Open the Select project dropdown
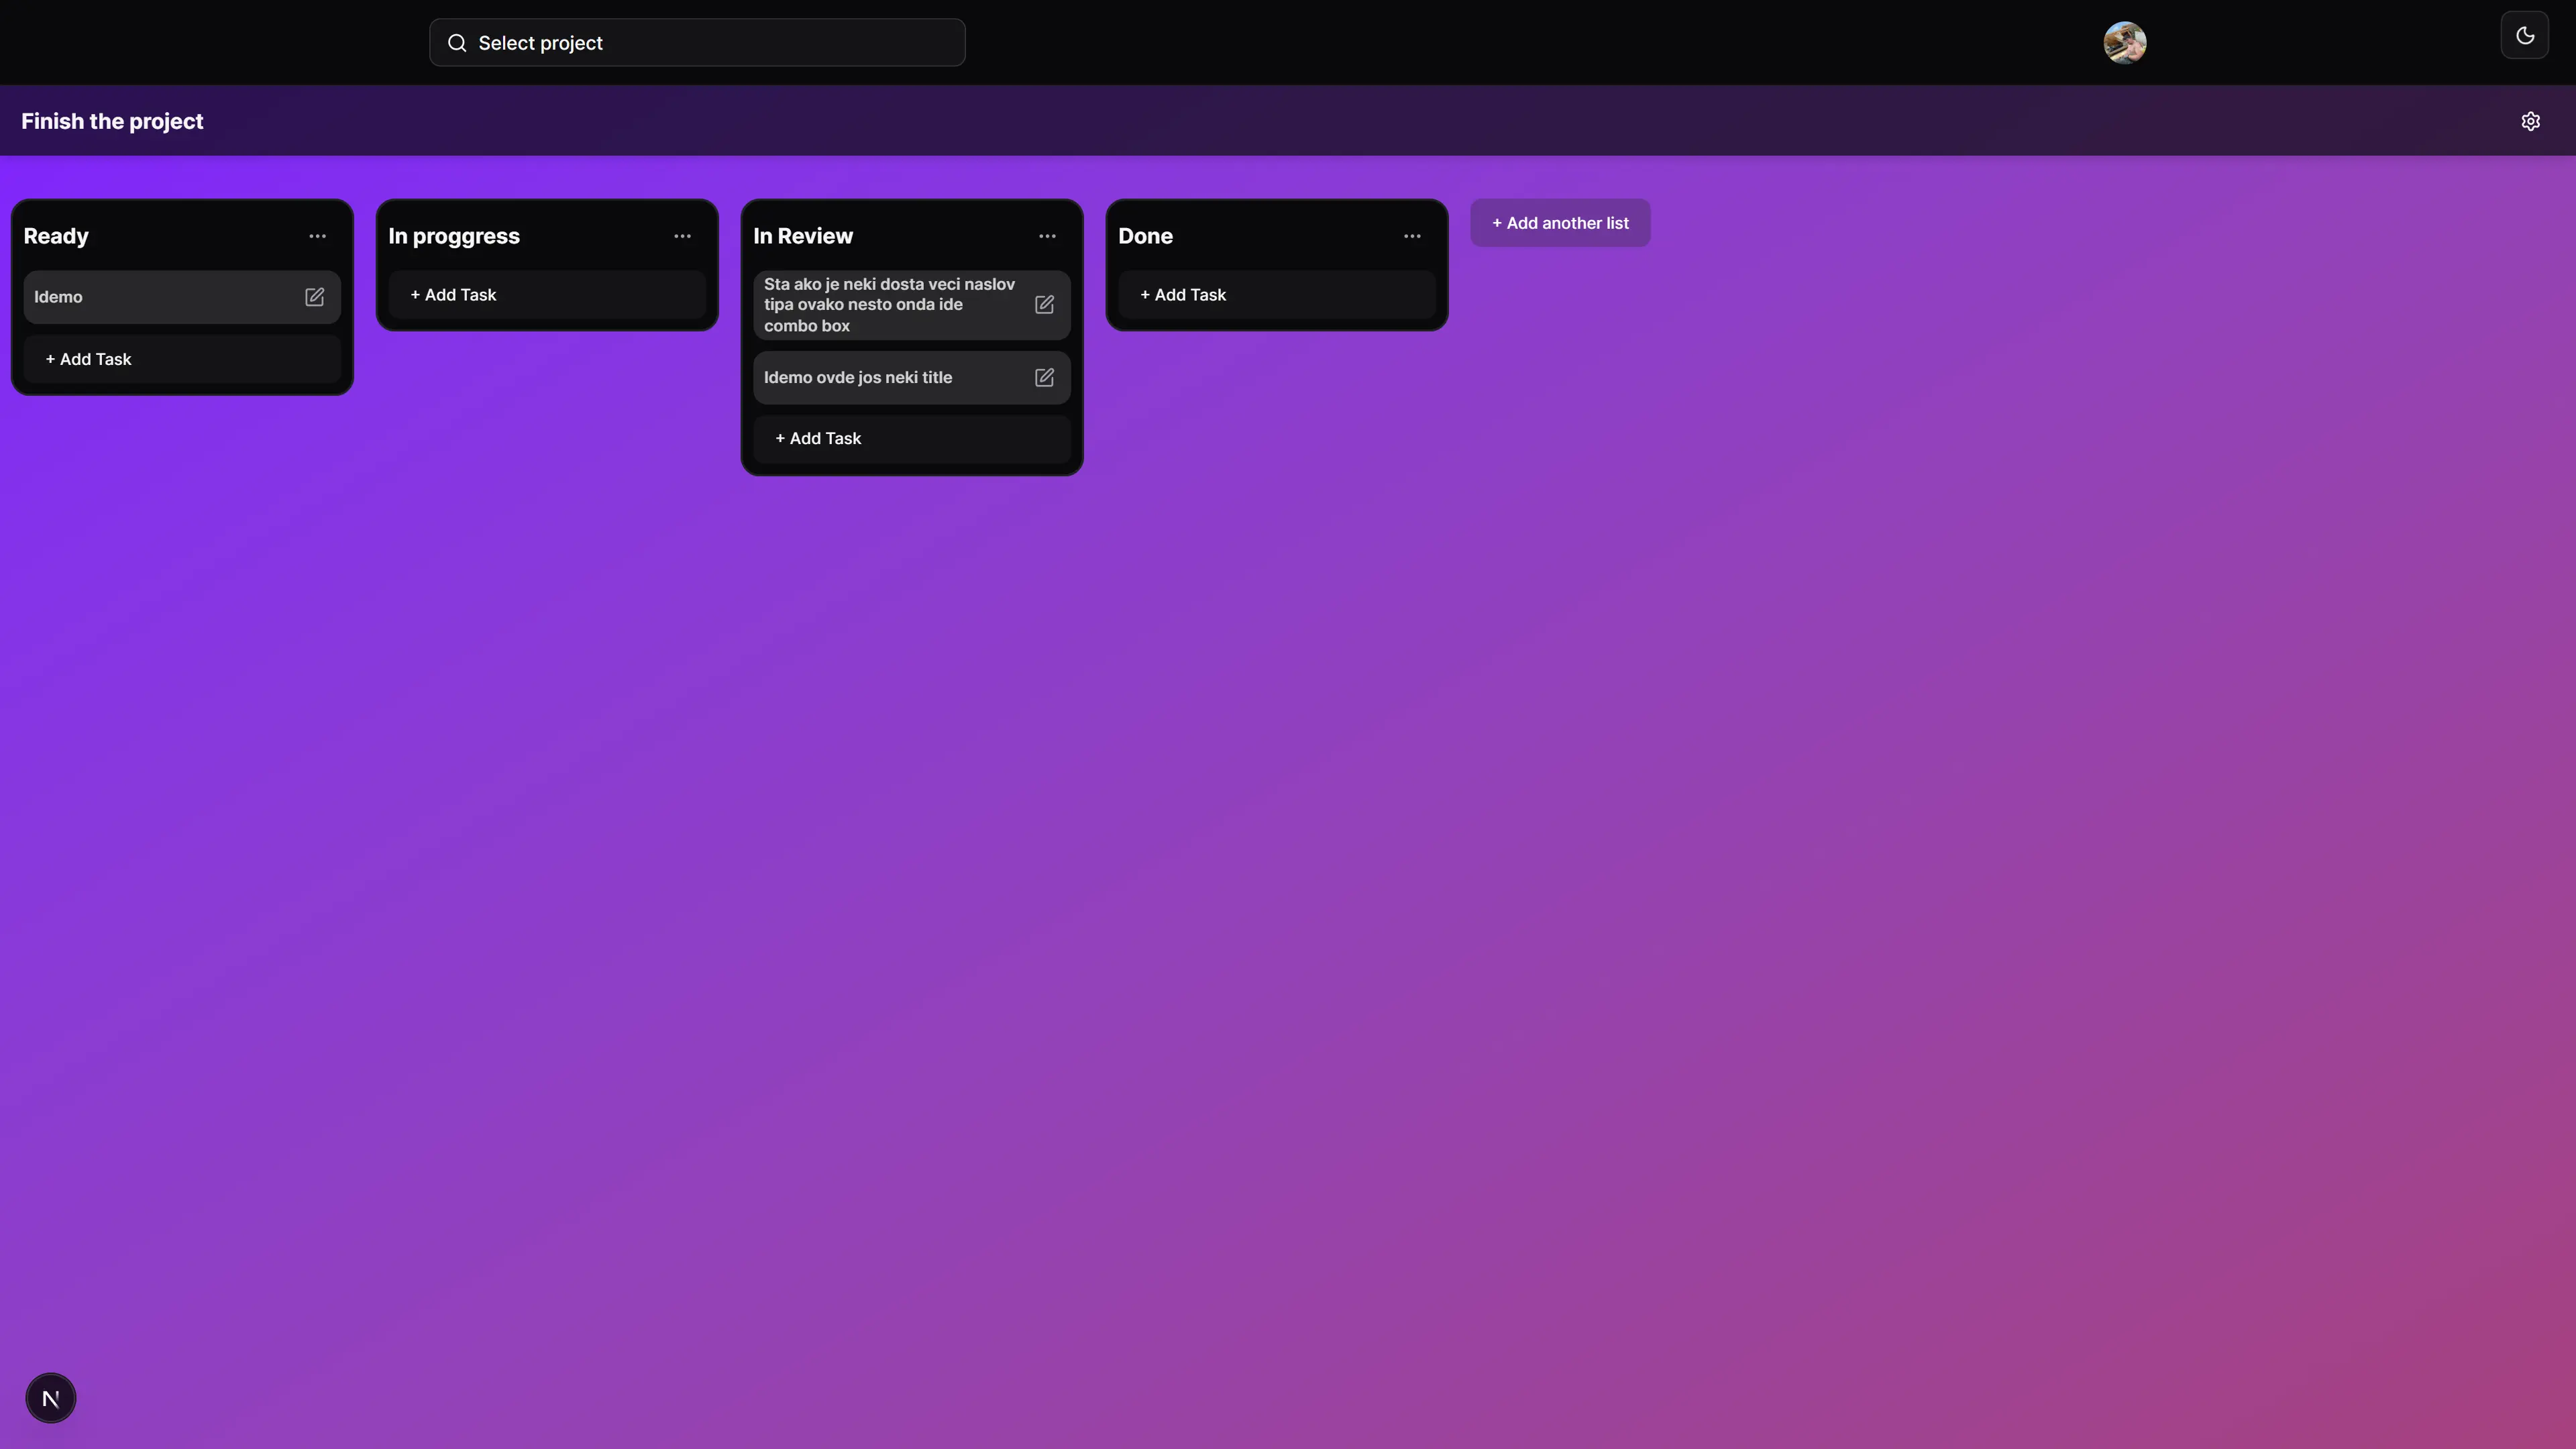Image resolution: width=2576 pixels, height=1449 pixels. (697, 42)
